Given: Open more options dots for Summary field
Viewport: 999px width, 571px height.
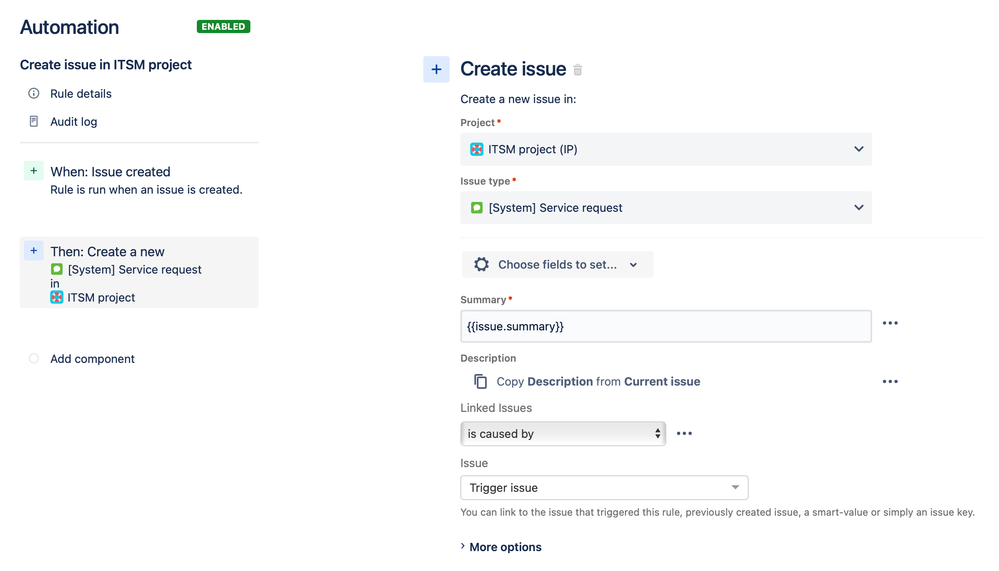Looking at the screenshot, I should click(890, 323).
